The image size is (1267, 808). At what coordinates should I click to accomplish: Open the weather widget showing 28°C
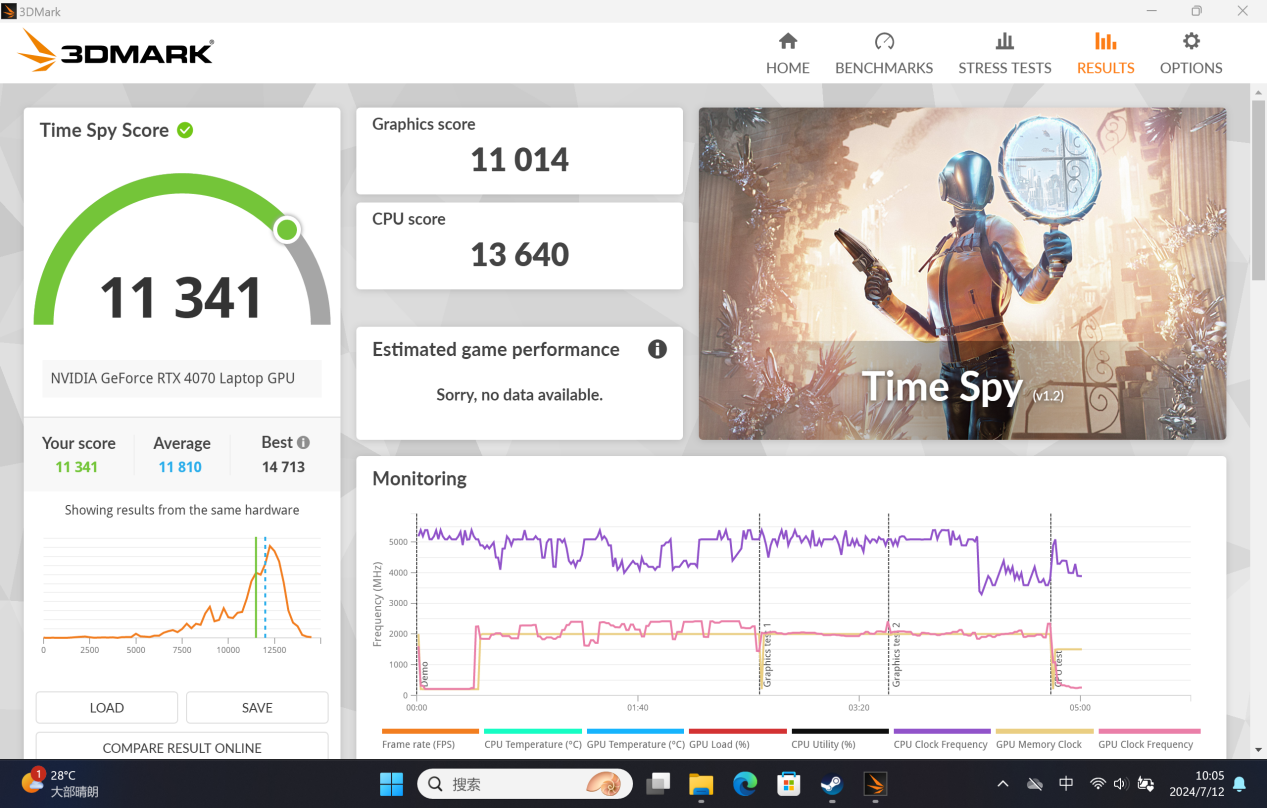tap(62, 784)
